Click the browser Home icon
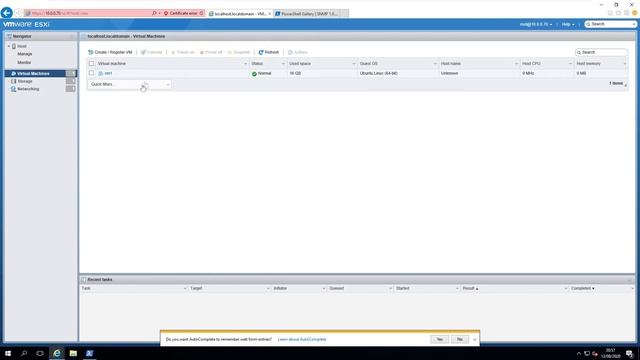 click(x=610, y=13)
